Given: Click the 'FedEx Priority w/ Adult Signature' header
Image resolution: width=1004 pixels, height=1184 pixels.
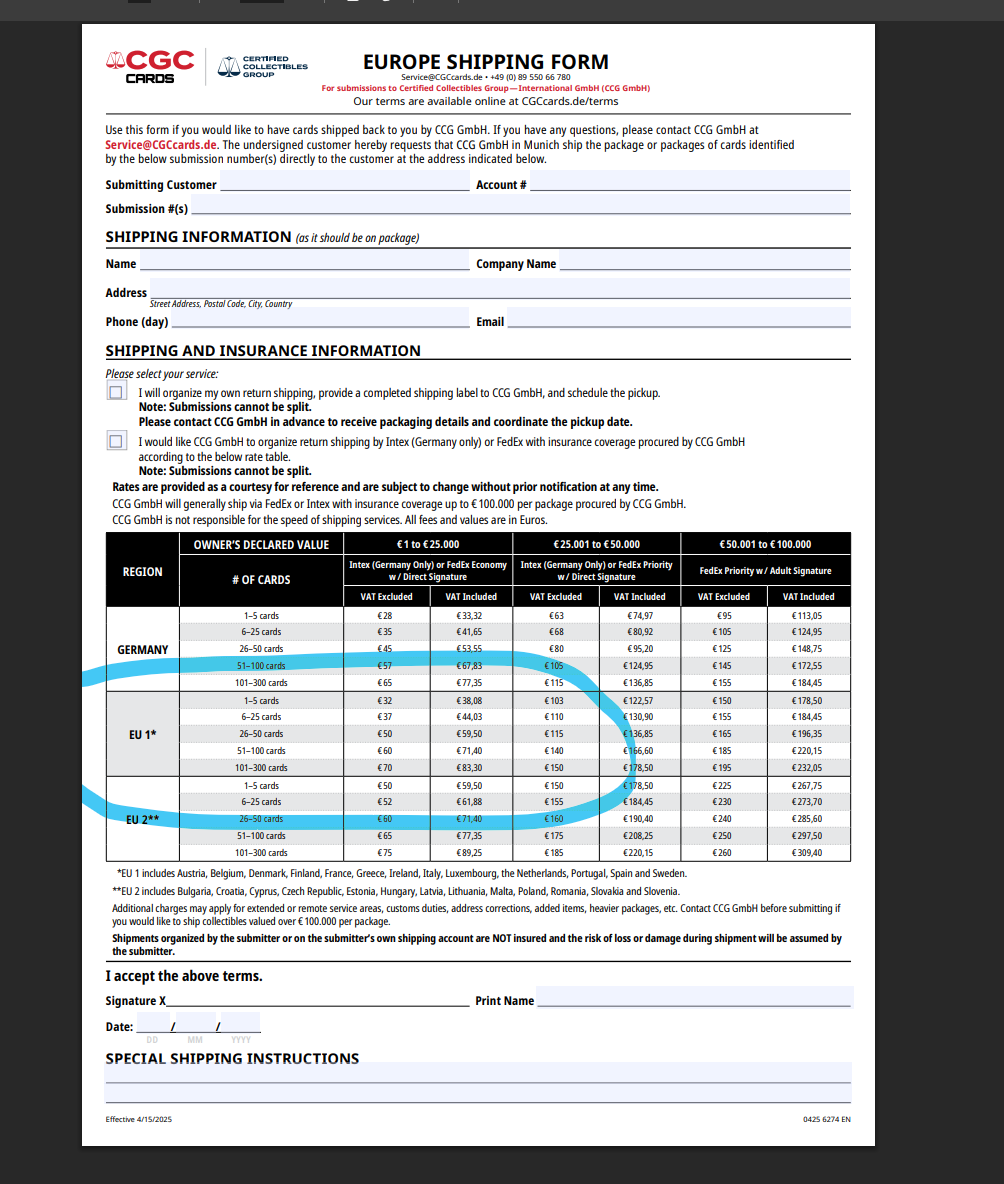Looking at the screenshot, I should pyautogui.click(x=765, y=571).
